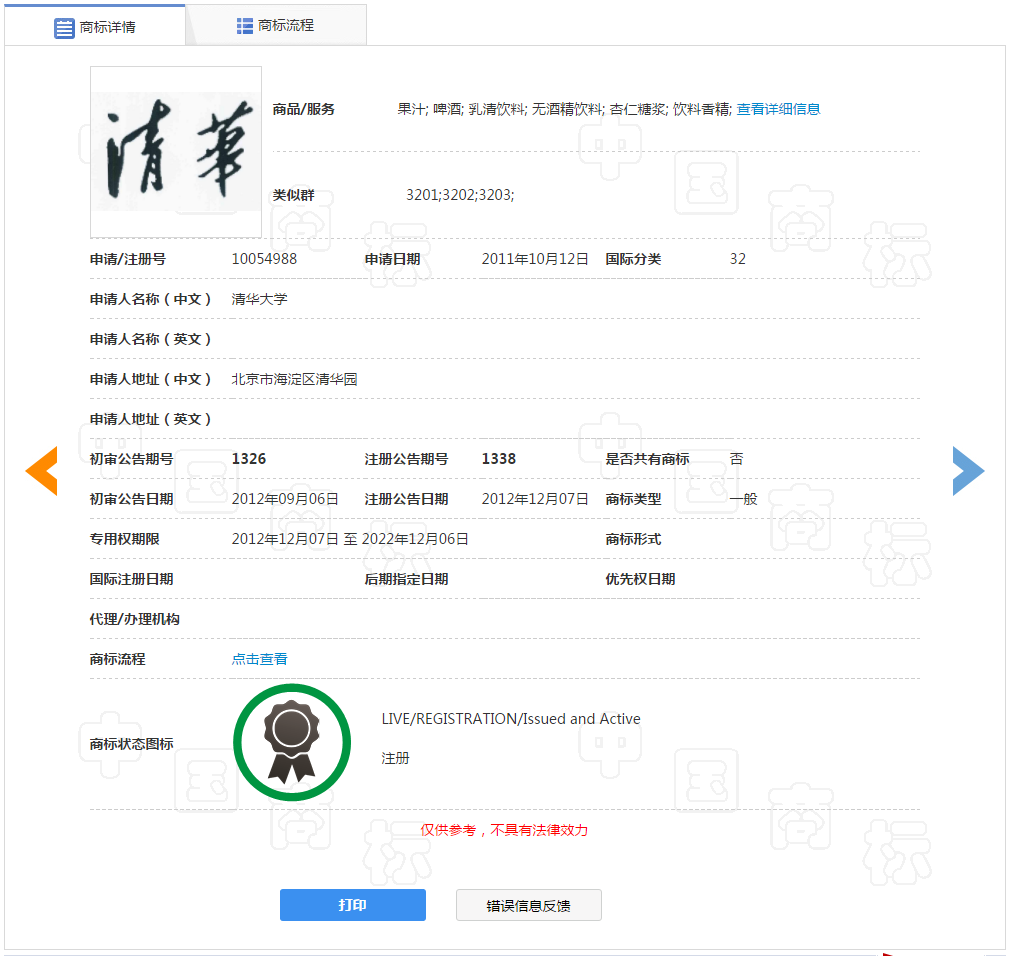Select the registration number 10054988
Screen dimensions: 1011x956
tap(264, 259)
